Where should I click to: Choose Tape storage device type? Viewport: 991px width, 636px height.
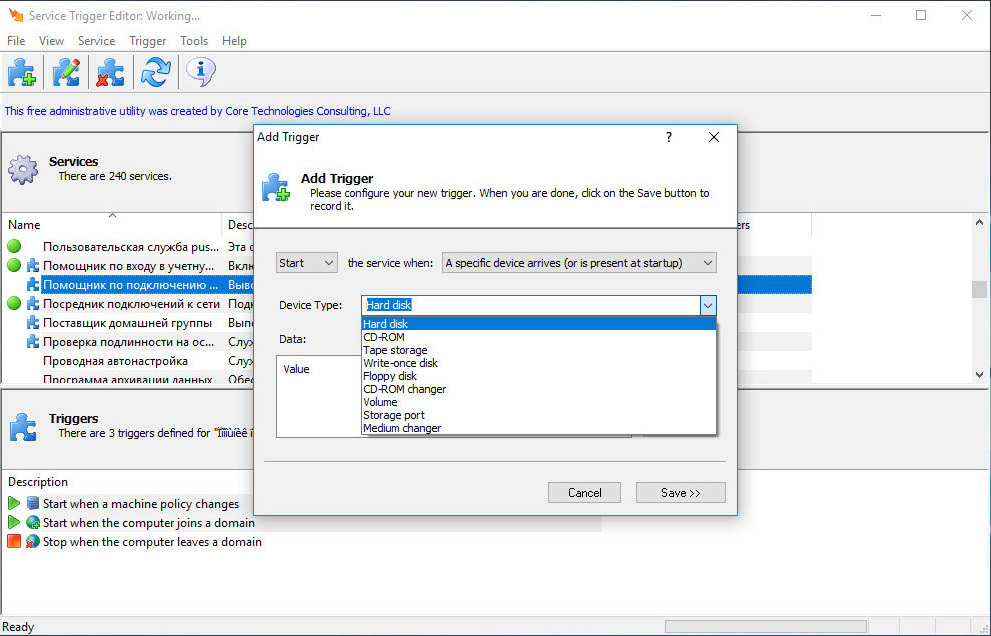pos(538,350)
